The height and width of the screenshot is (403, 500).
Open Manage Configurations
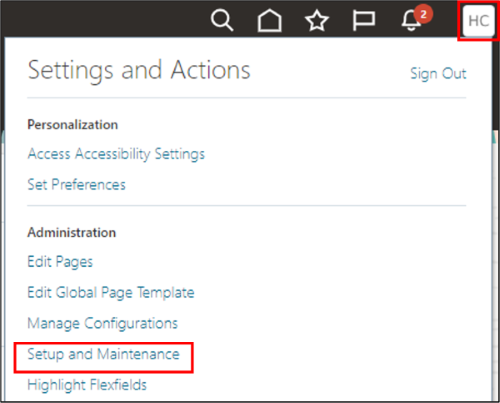coord(102,323)
